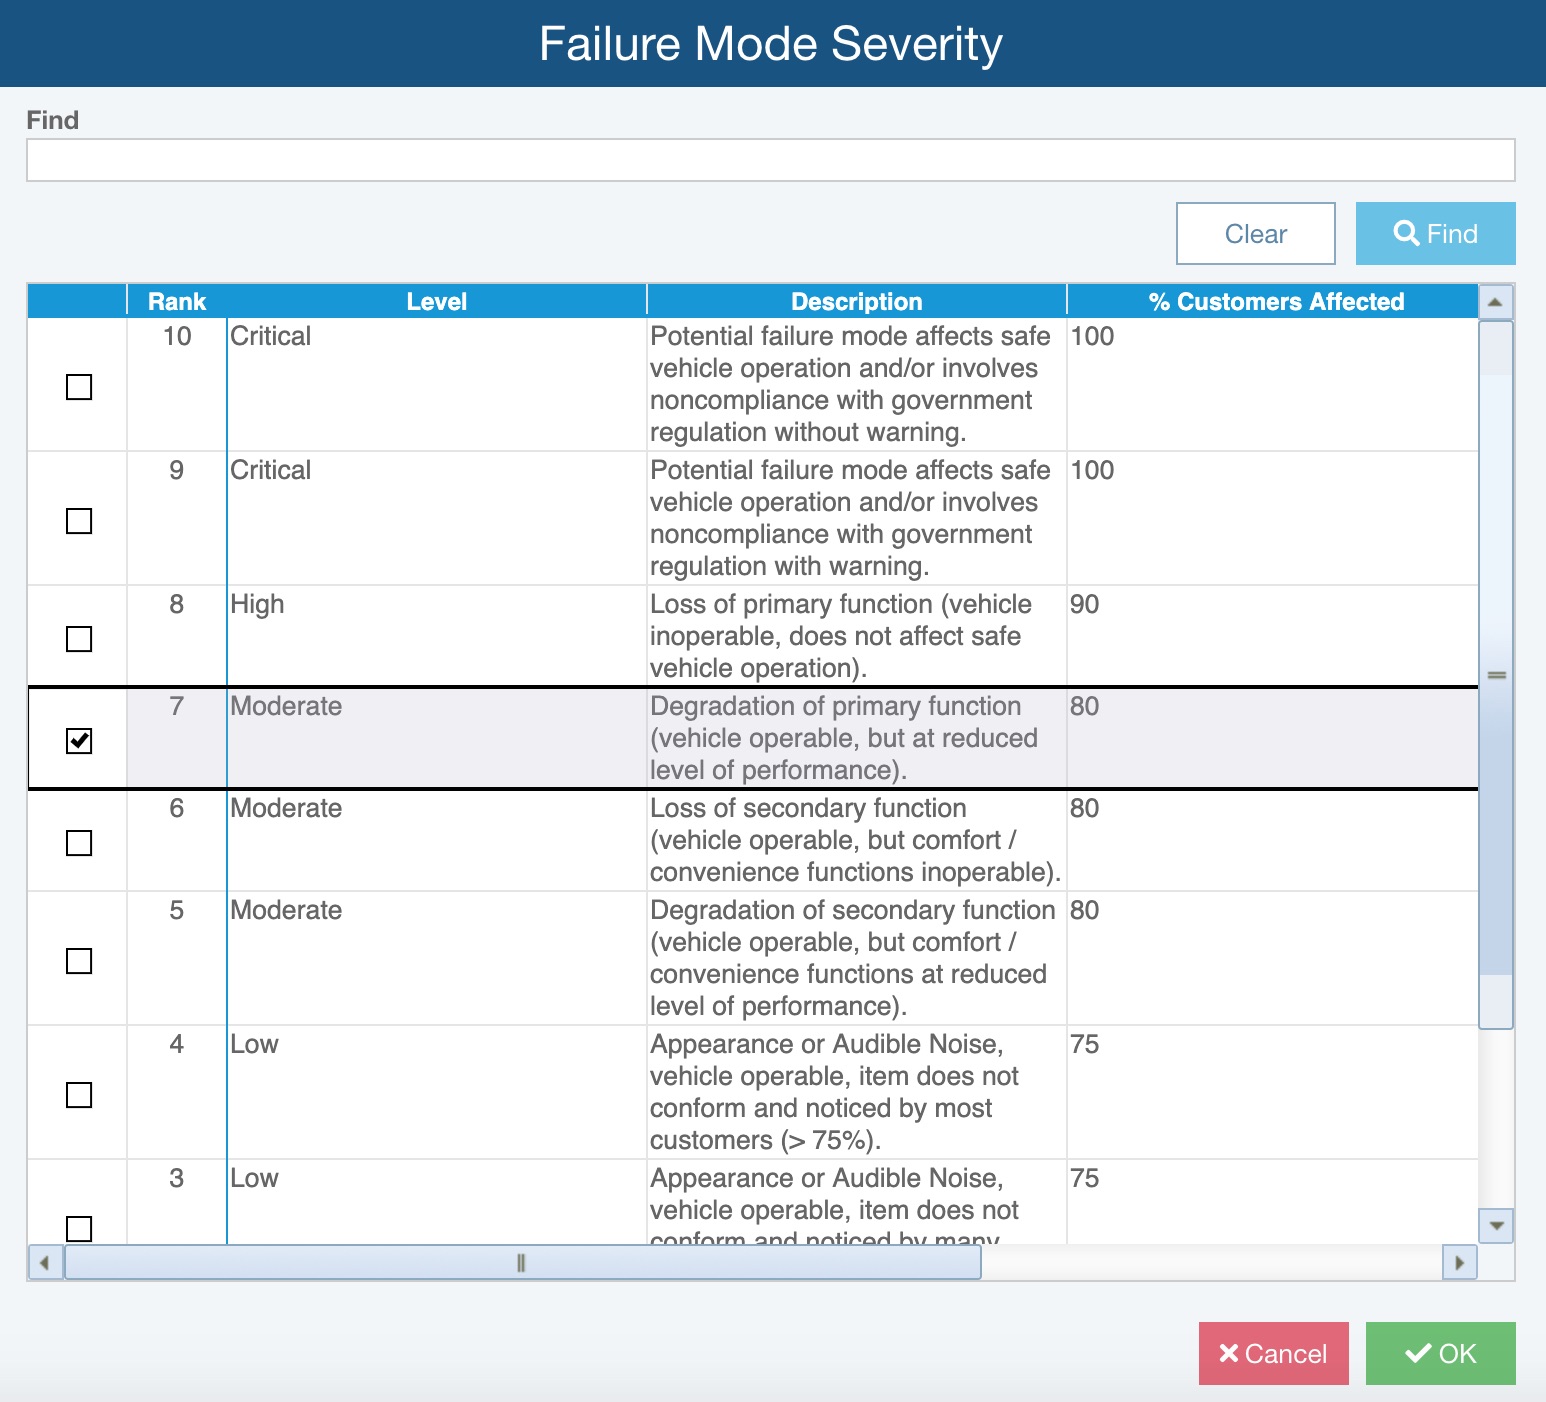Click the % Customers Affected header

[x=1275, y=302]
